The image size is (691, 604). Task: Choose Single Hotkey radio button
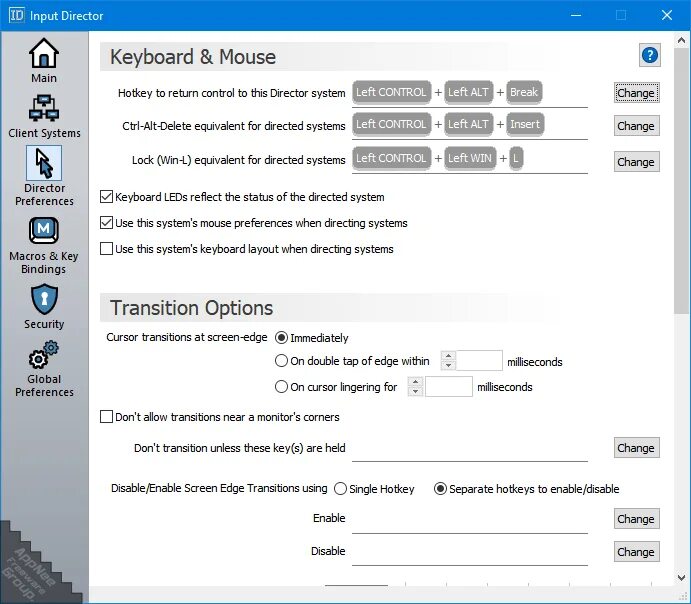[340, 489]
